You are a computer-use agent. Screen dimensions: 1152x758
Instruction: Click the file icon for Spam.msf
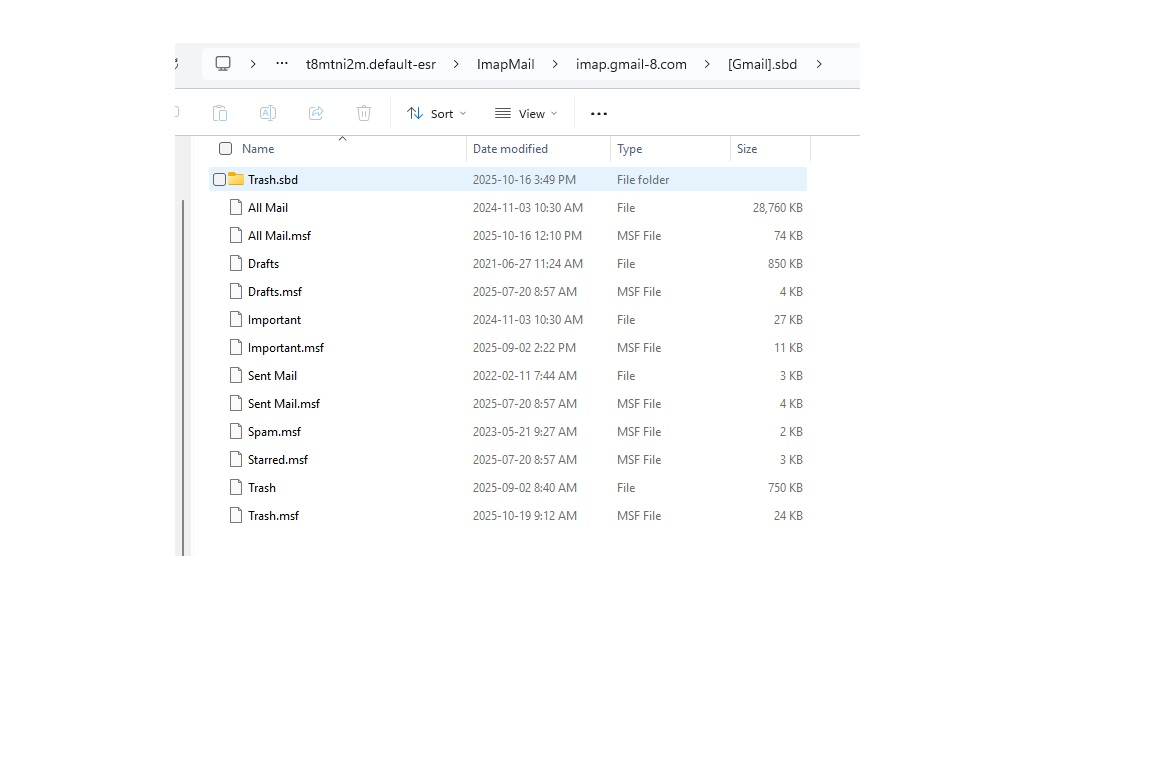[236, 431]
